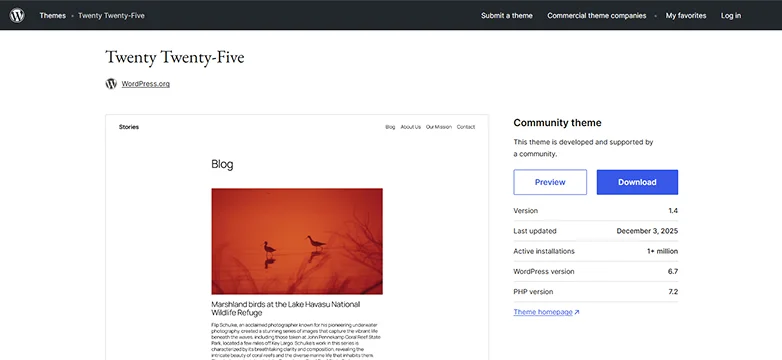
Task: Open the Themes breadcrumb link
Action: [52, 15]
